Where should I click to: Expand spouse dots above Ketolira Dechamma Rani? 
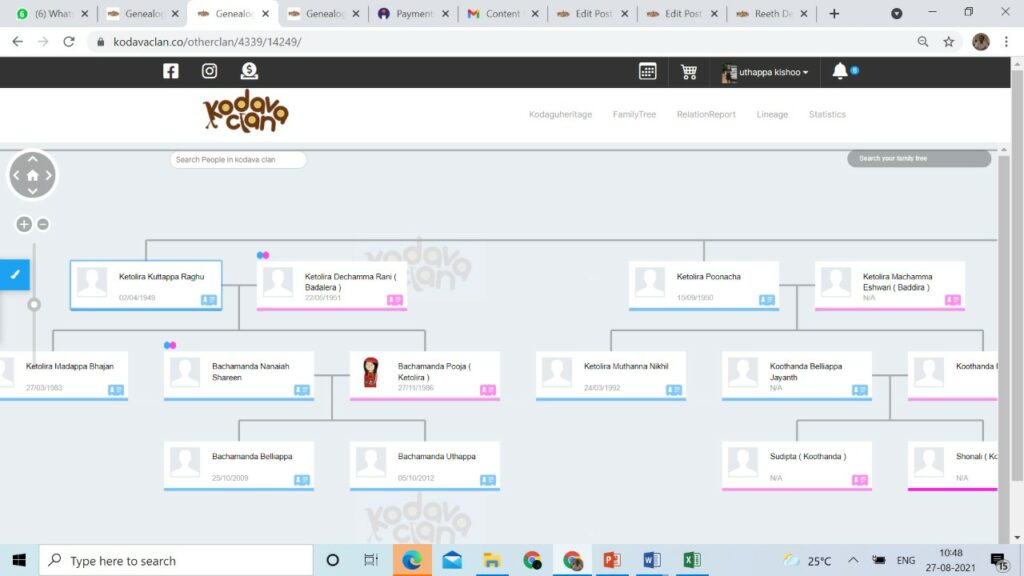tap(263, 255)
